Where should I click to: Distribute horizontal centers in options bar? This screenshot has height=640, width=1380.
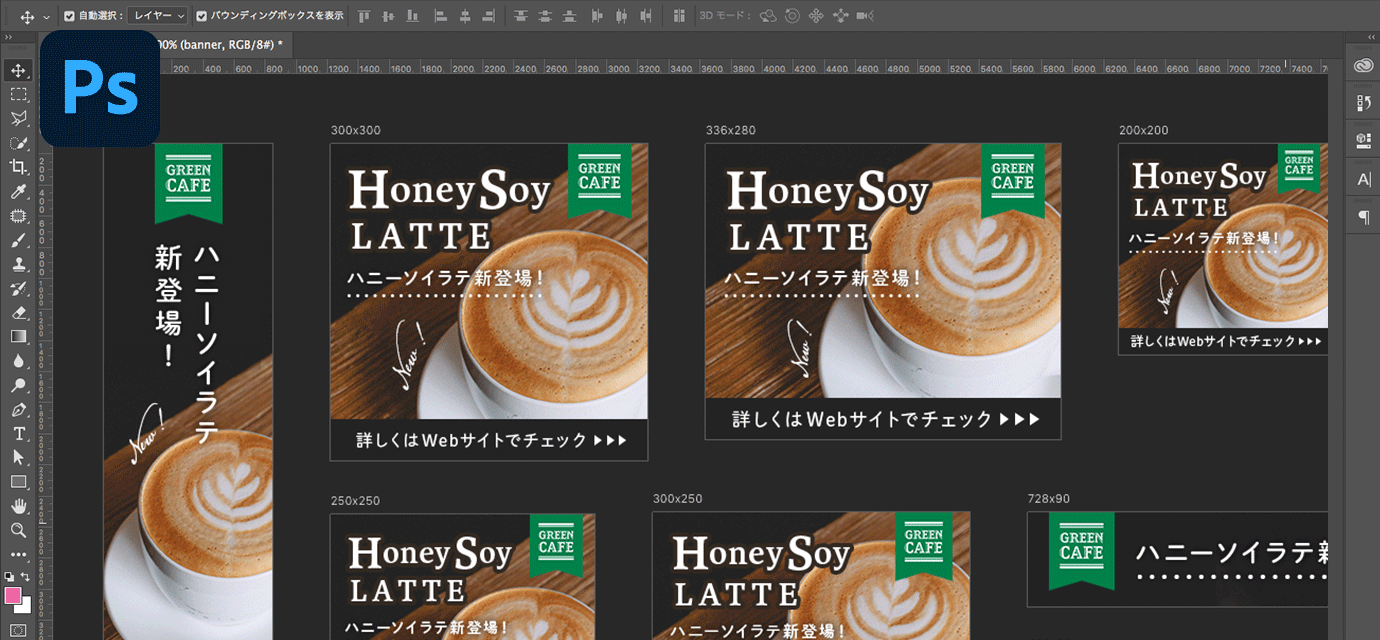[621, 16]
